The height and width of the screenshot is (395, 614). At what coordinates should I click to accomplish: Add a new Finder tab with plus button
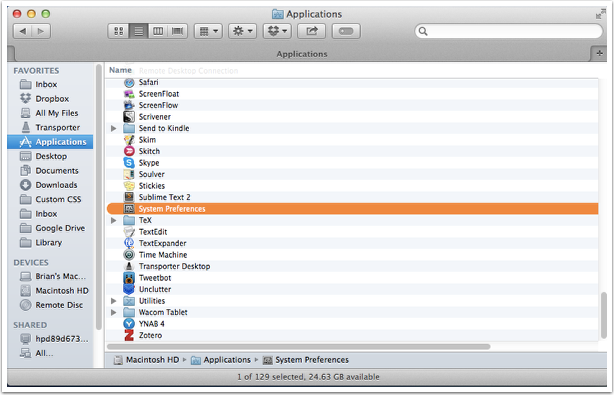pos(599,53)
